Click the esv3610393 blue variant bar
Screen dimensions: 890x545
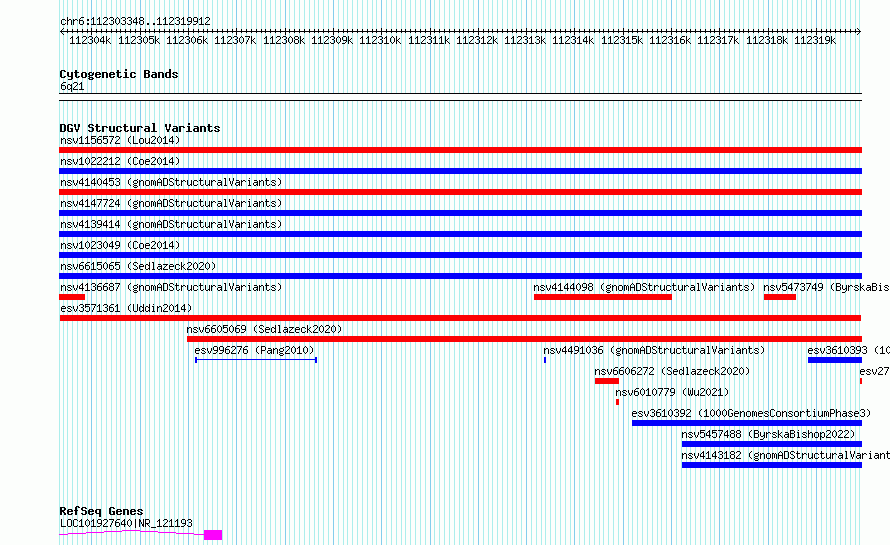pyautogui.click(x=835, y=360)
